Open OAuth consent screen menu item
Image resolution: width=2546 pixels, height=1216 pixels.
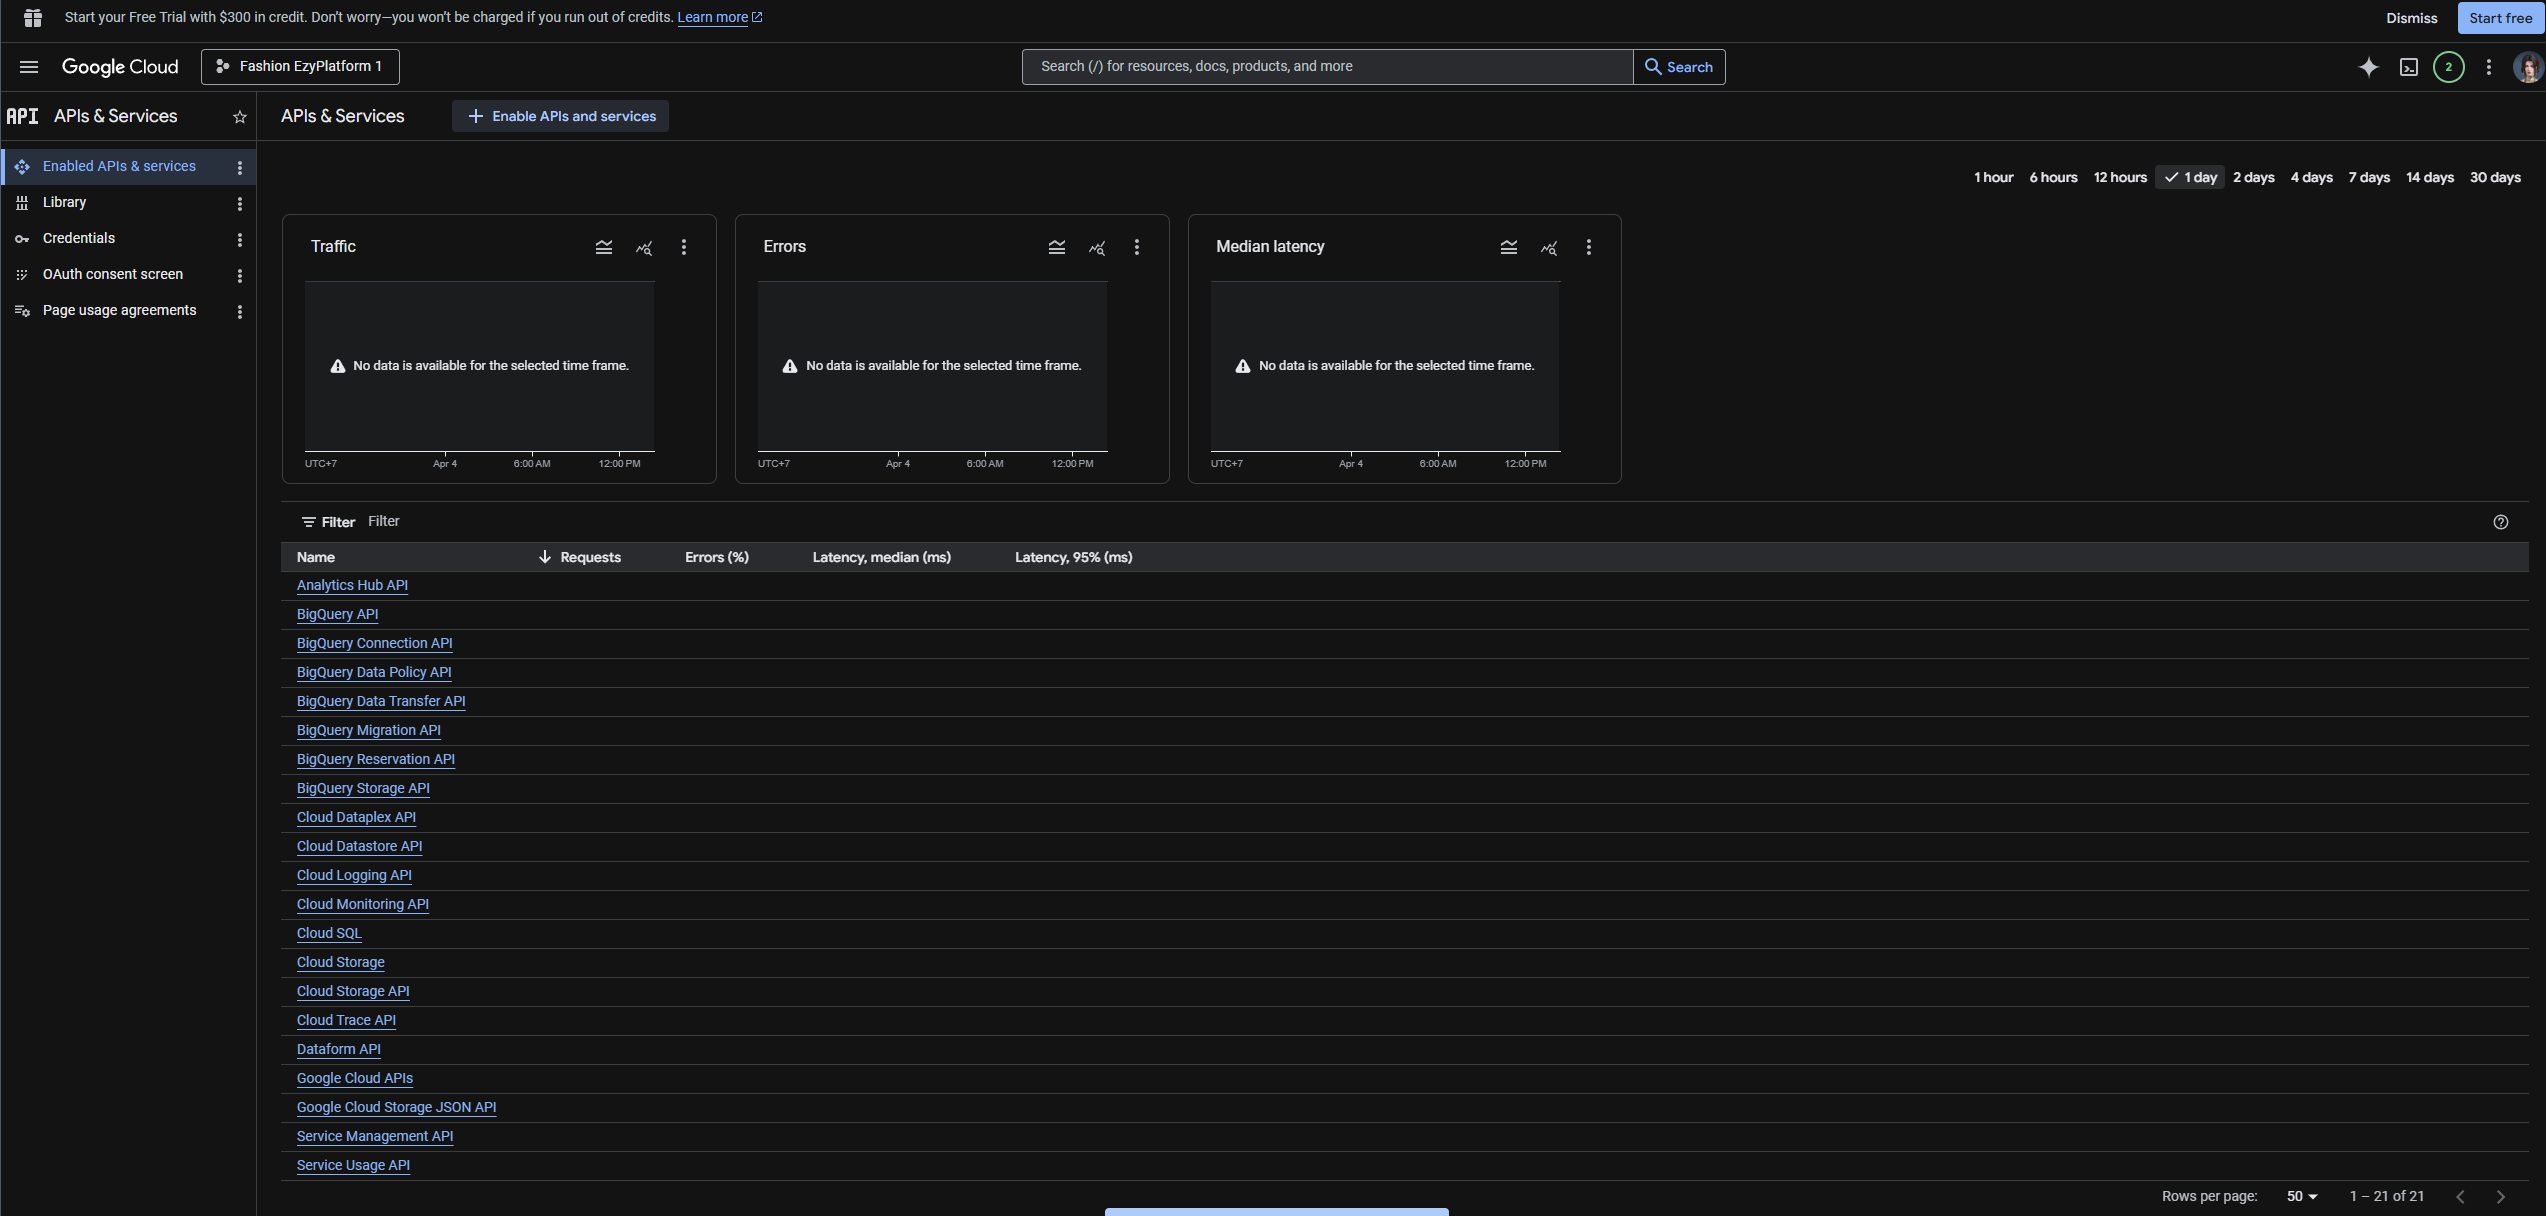(x=113, y=274)
